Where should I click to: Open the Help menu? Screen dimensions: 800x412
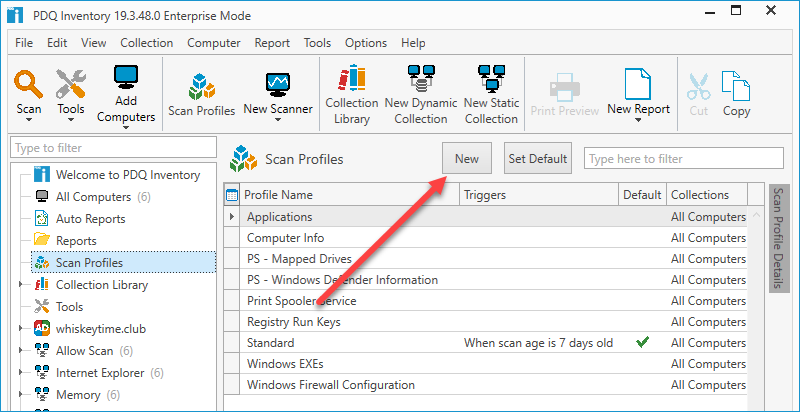(x=413, y=43)
